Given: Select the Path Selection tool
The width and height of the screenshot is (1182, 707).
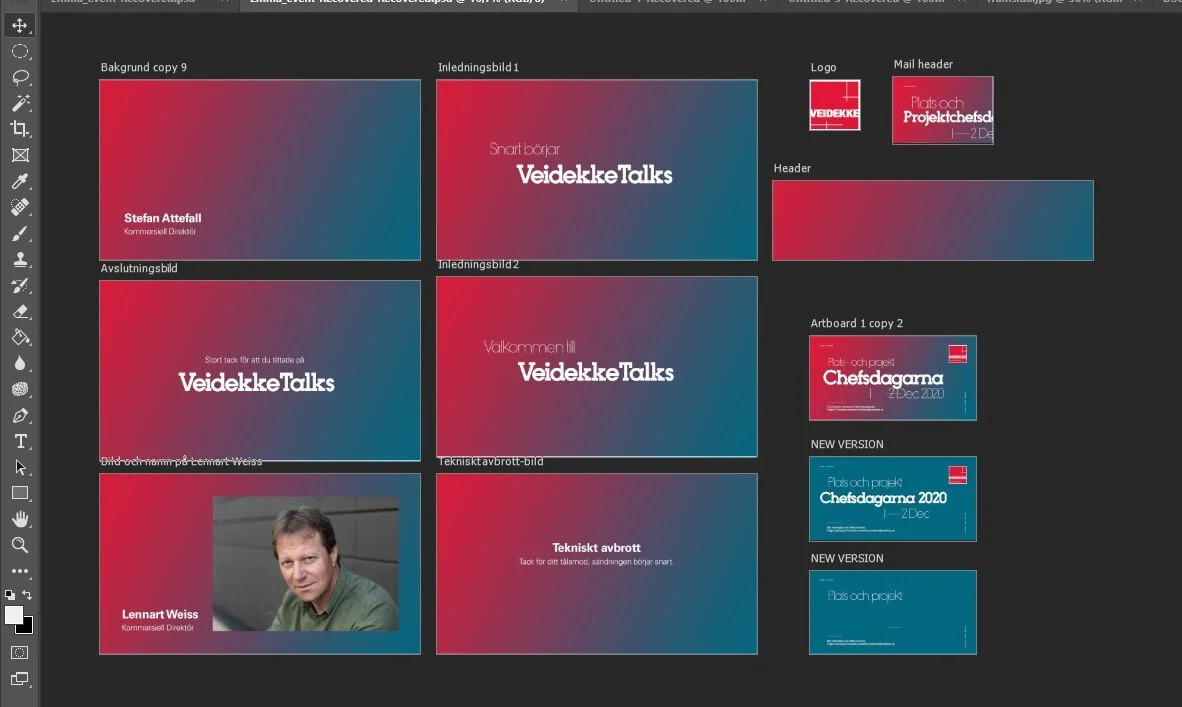Looking at the screenshot, I should (20, 467).
